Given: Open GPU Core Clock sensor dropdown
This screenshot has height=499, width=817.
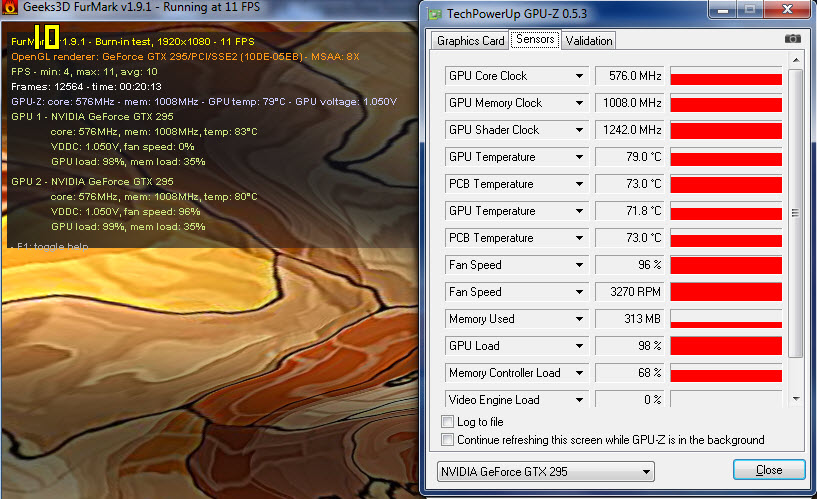Looking at the screenshot, I should [x=579, y=76].
